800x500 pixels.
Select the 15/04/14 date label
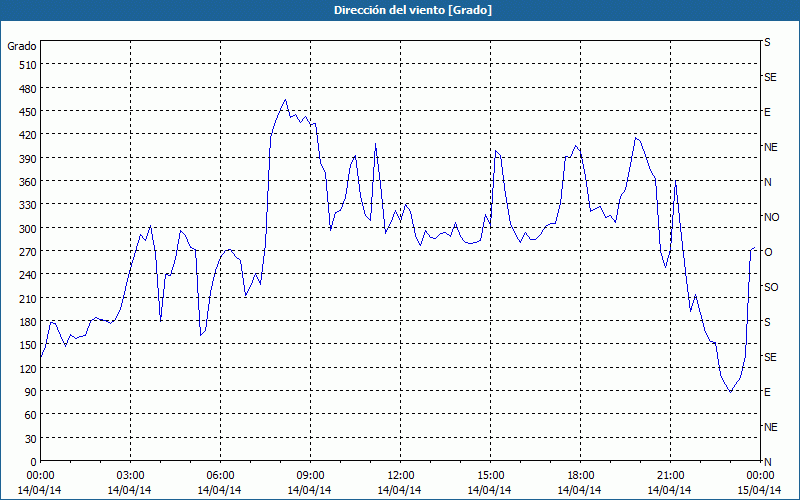[x=760, y=490]
